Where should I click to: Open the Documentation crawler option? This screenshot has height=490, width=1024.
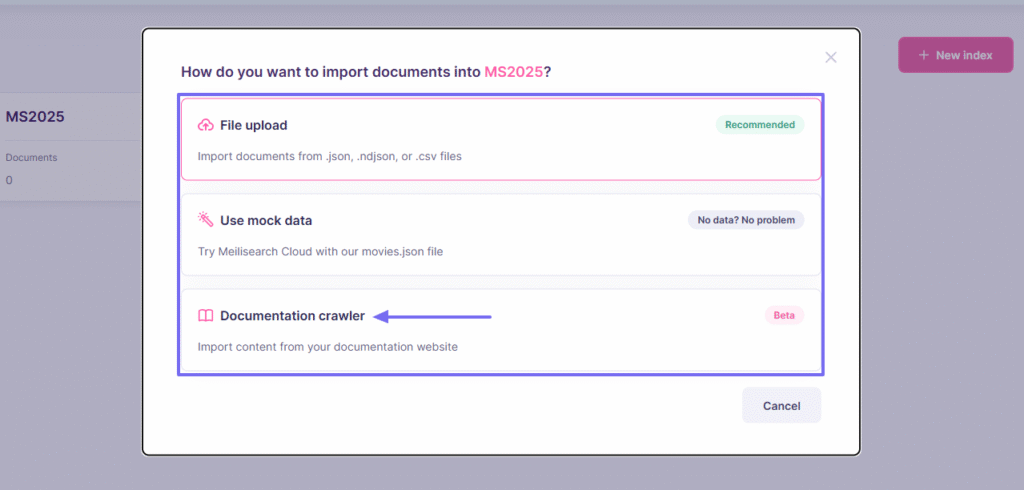tap(501, 330)
